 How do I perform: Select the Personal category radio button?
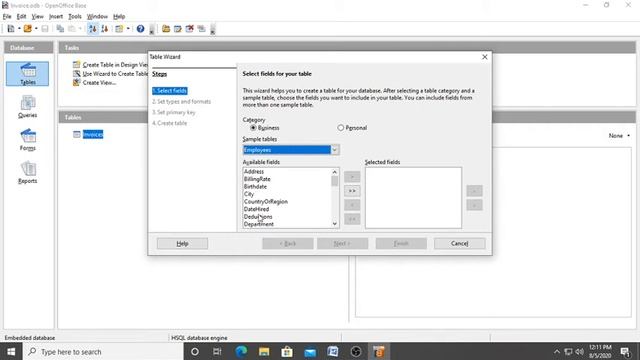tap(340, 128)
